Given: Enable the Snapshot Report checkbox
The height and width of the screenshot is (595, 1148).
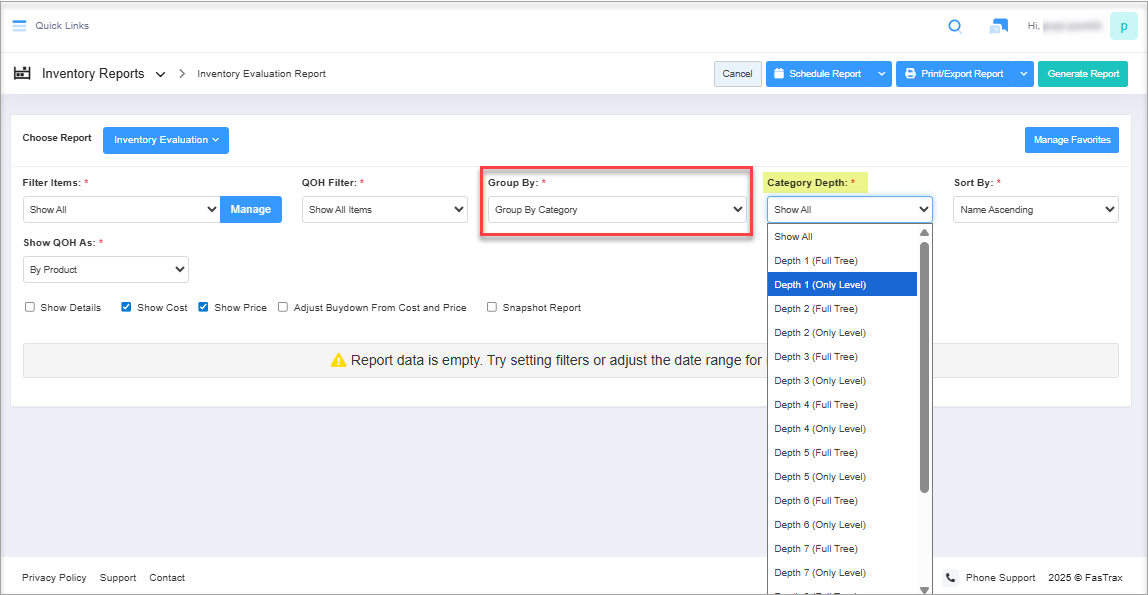Looking at the screenshot, I should point(492,308).
